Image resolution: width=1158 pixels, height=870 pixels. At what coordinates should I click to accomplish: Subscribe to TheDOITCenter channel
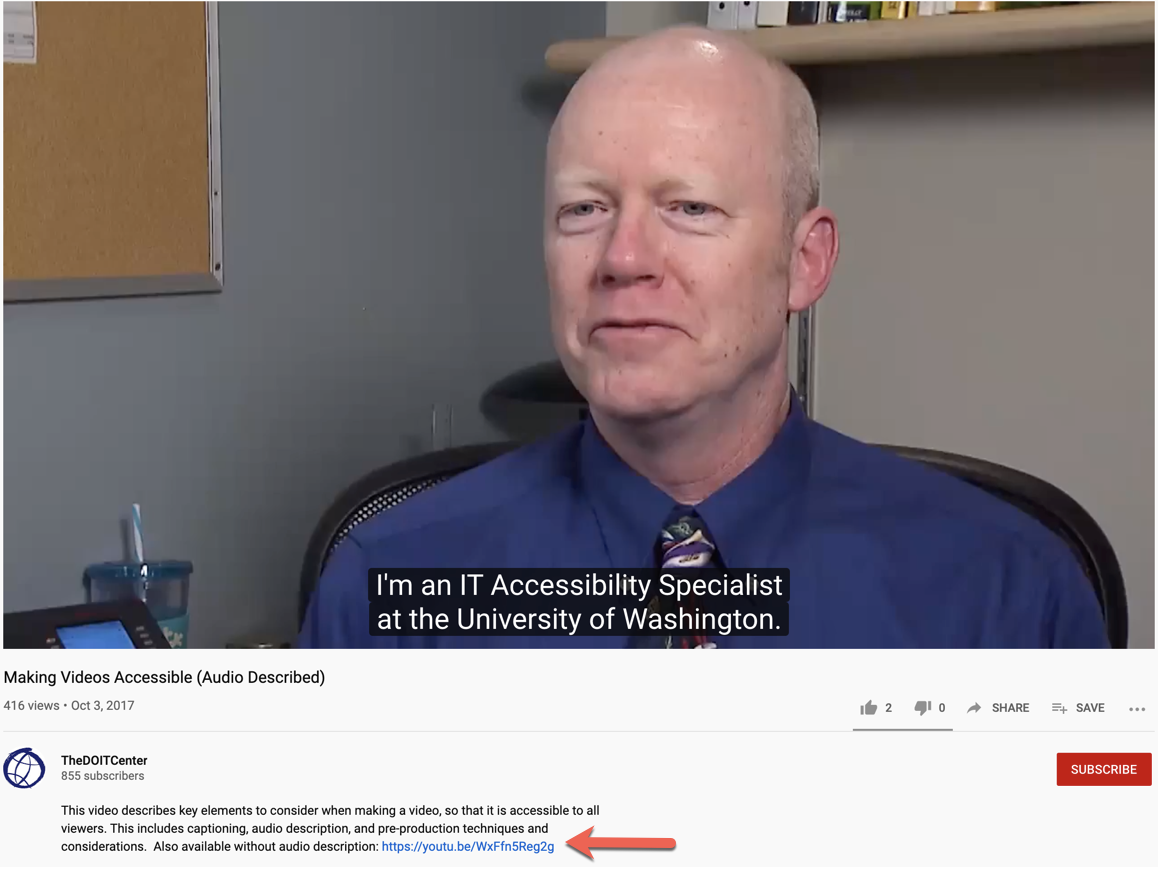point(1103,769)
